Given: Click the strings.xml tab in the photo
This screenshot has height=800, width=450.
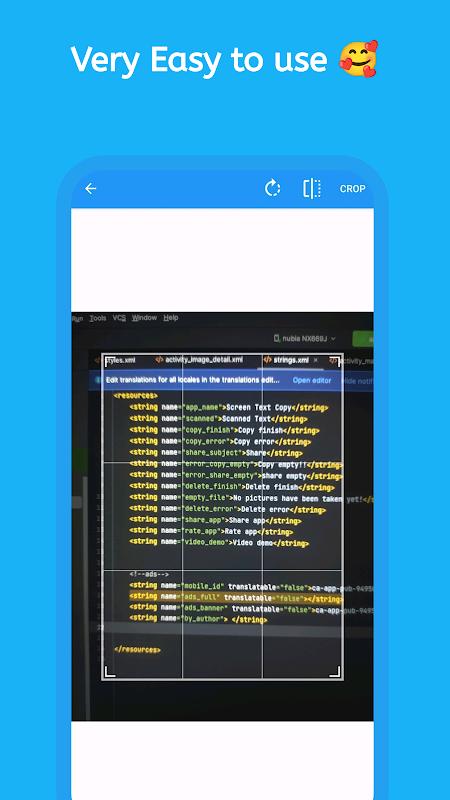Looking at the screenshot, I should click(291, 360).
